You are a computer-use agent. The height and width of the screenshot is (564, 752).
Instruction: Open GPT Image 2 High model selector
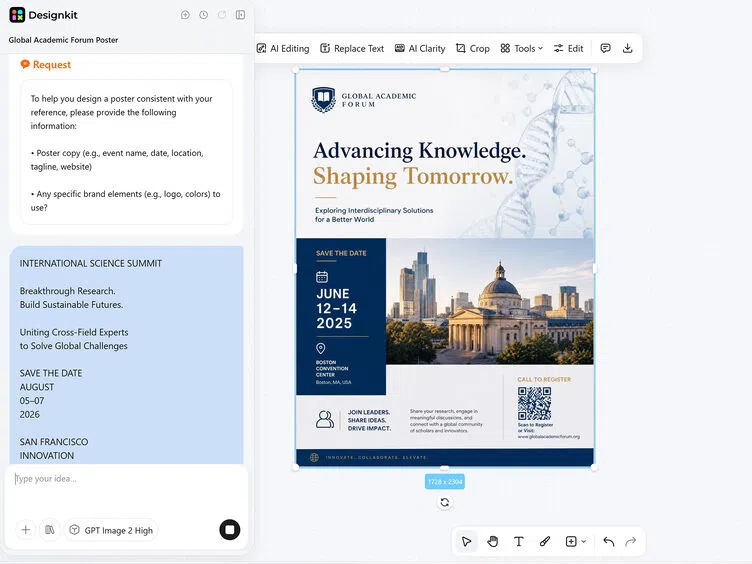point(111,530)
